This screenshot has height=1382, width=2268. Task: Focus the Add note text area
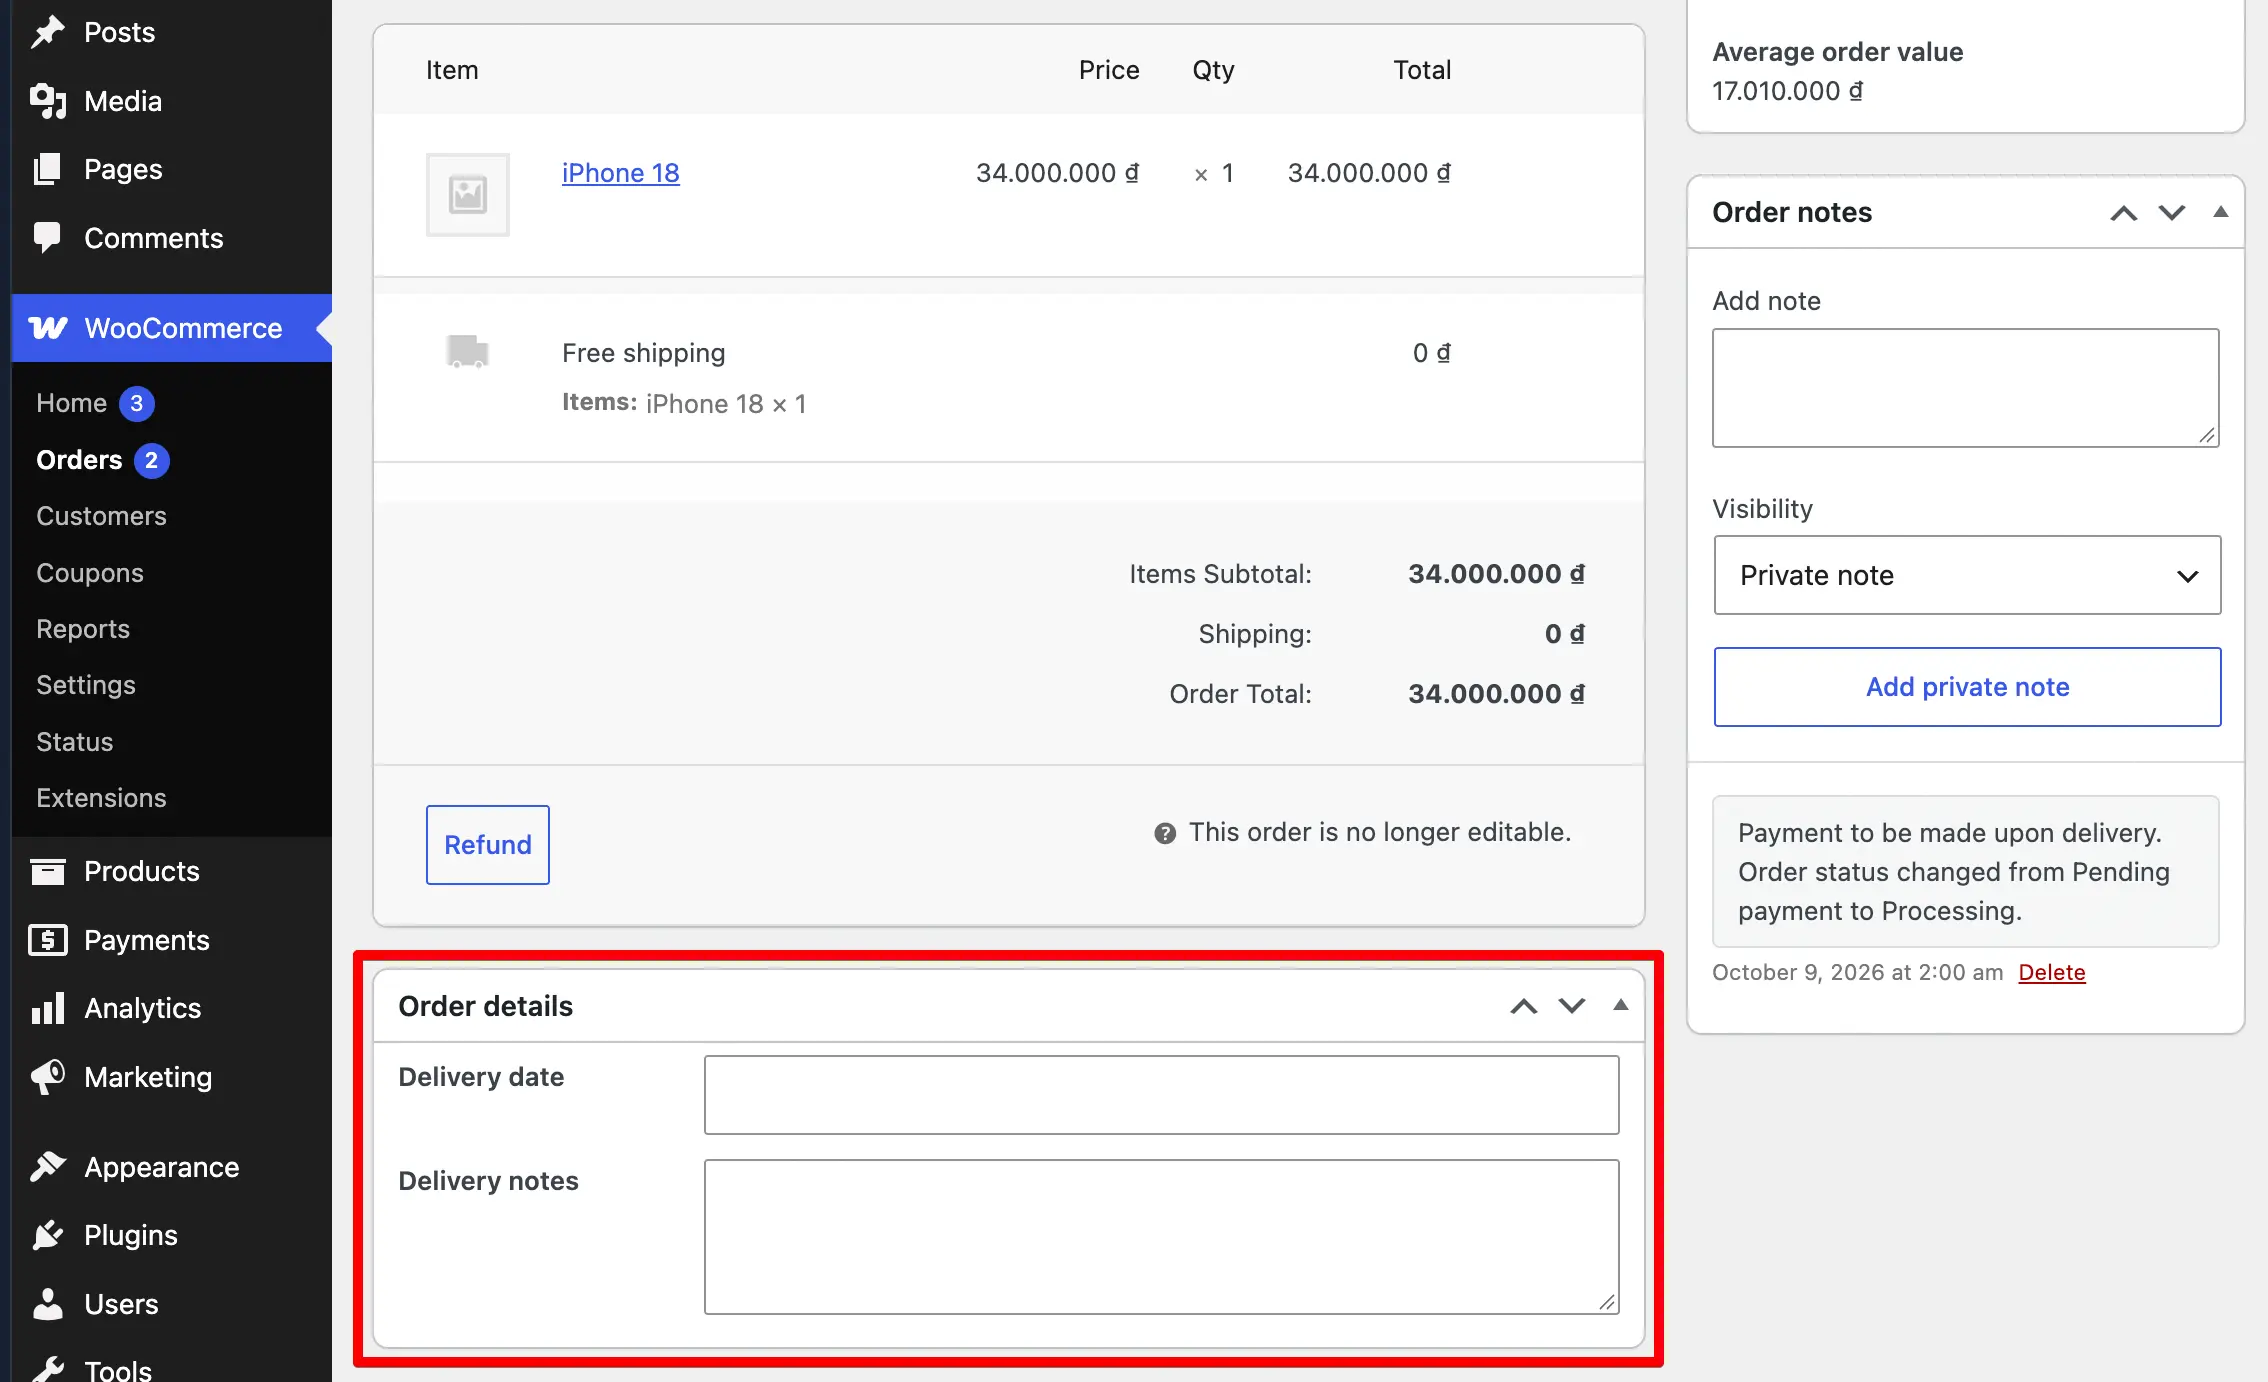click(1965, 388)
